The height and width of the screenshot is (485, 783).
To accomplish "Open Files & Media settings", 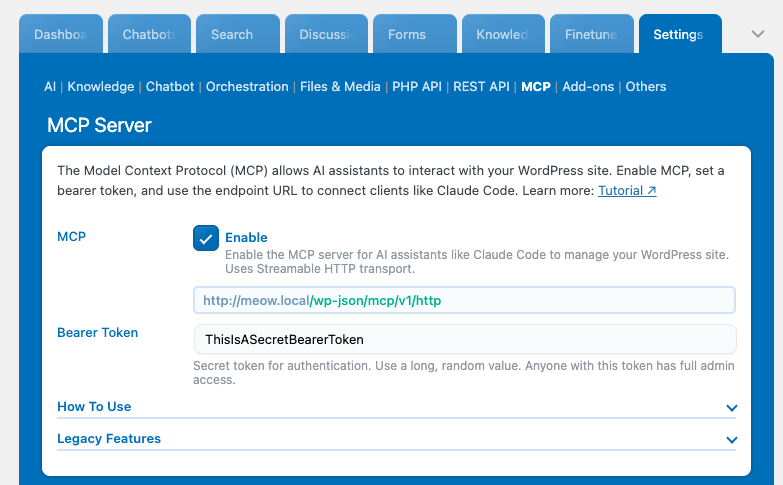I will tap(340, 87).
